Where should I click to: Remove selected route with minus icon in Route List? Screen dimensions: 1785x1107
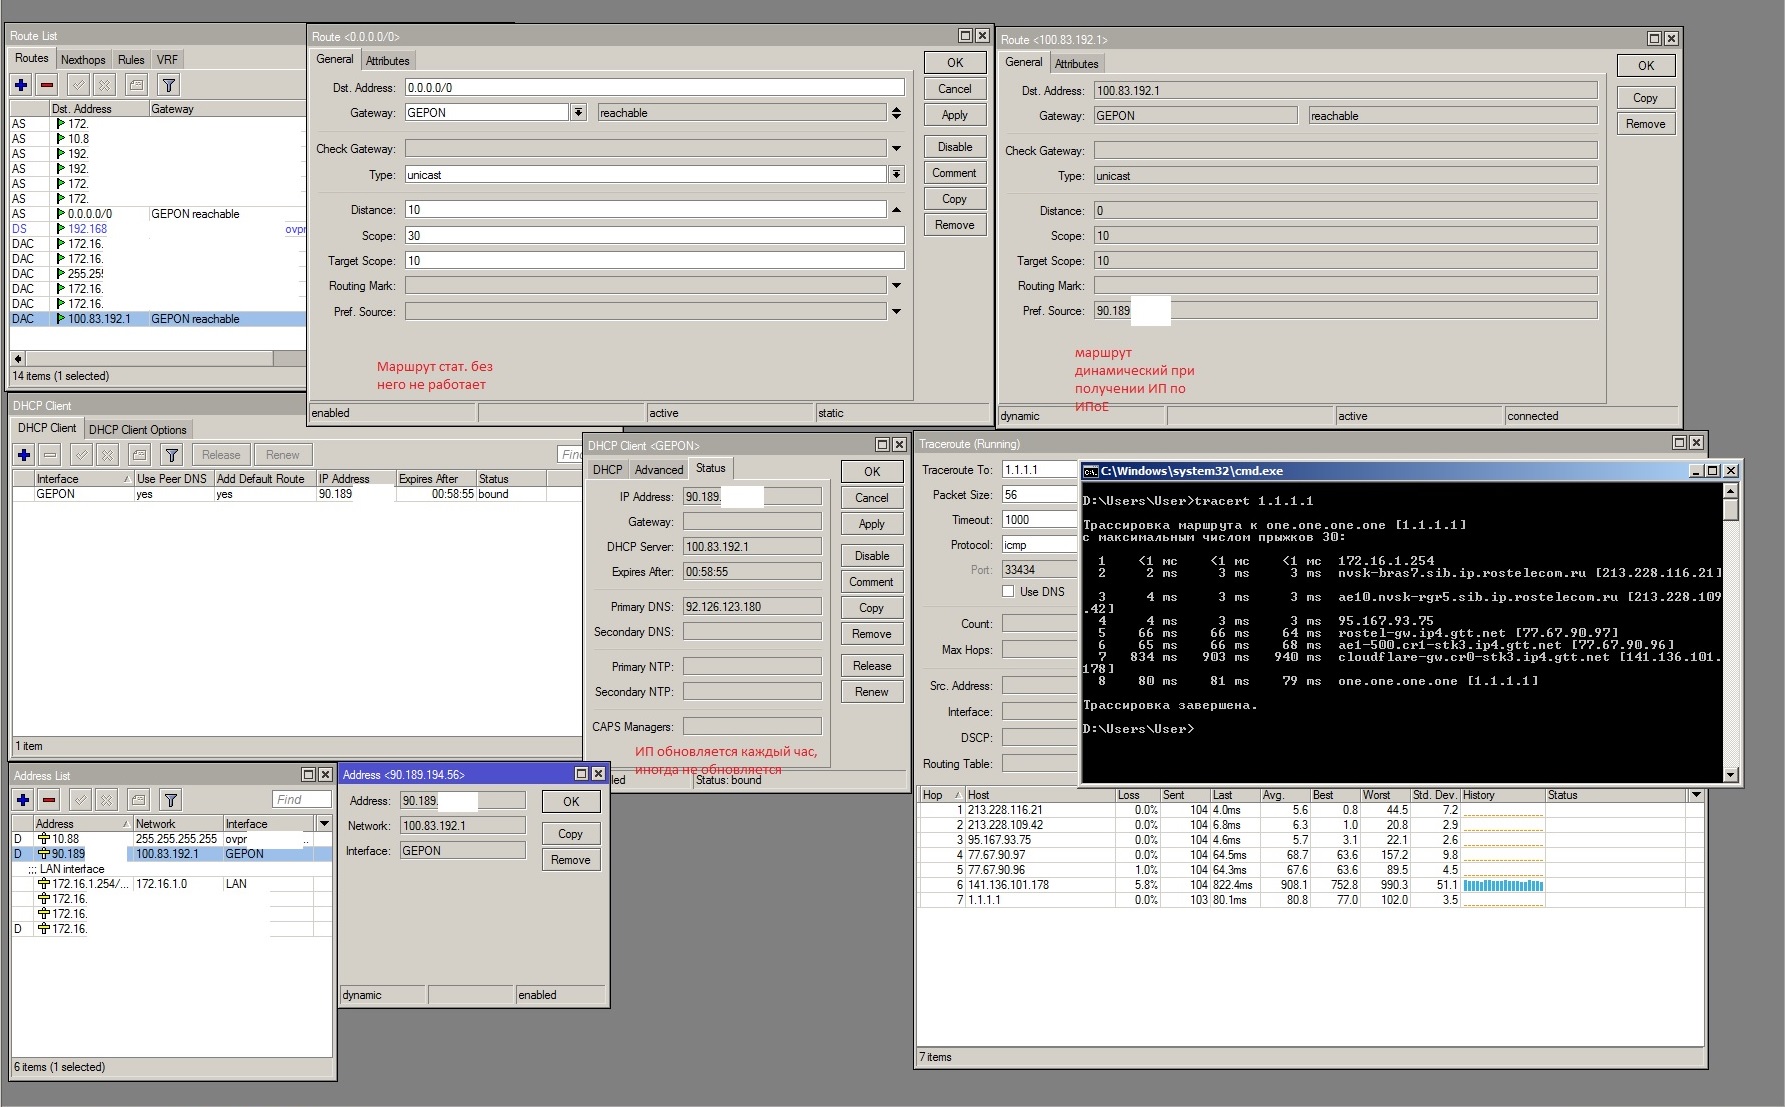pyautogui.click(x=46, y=85)
